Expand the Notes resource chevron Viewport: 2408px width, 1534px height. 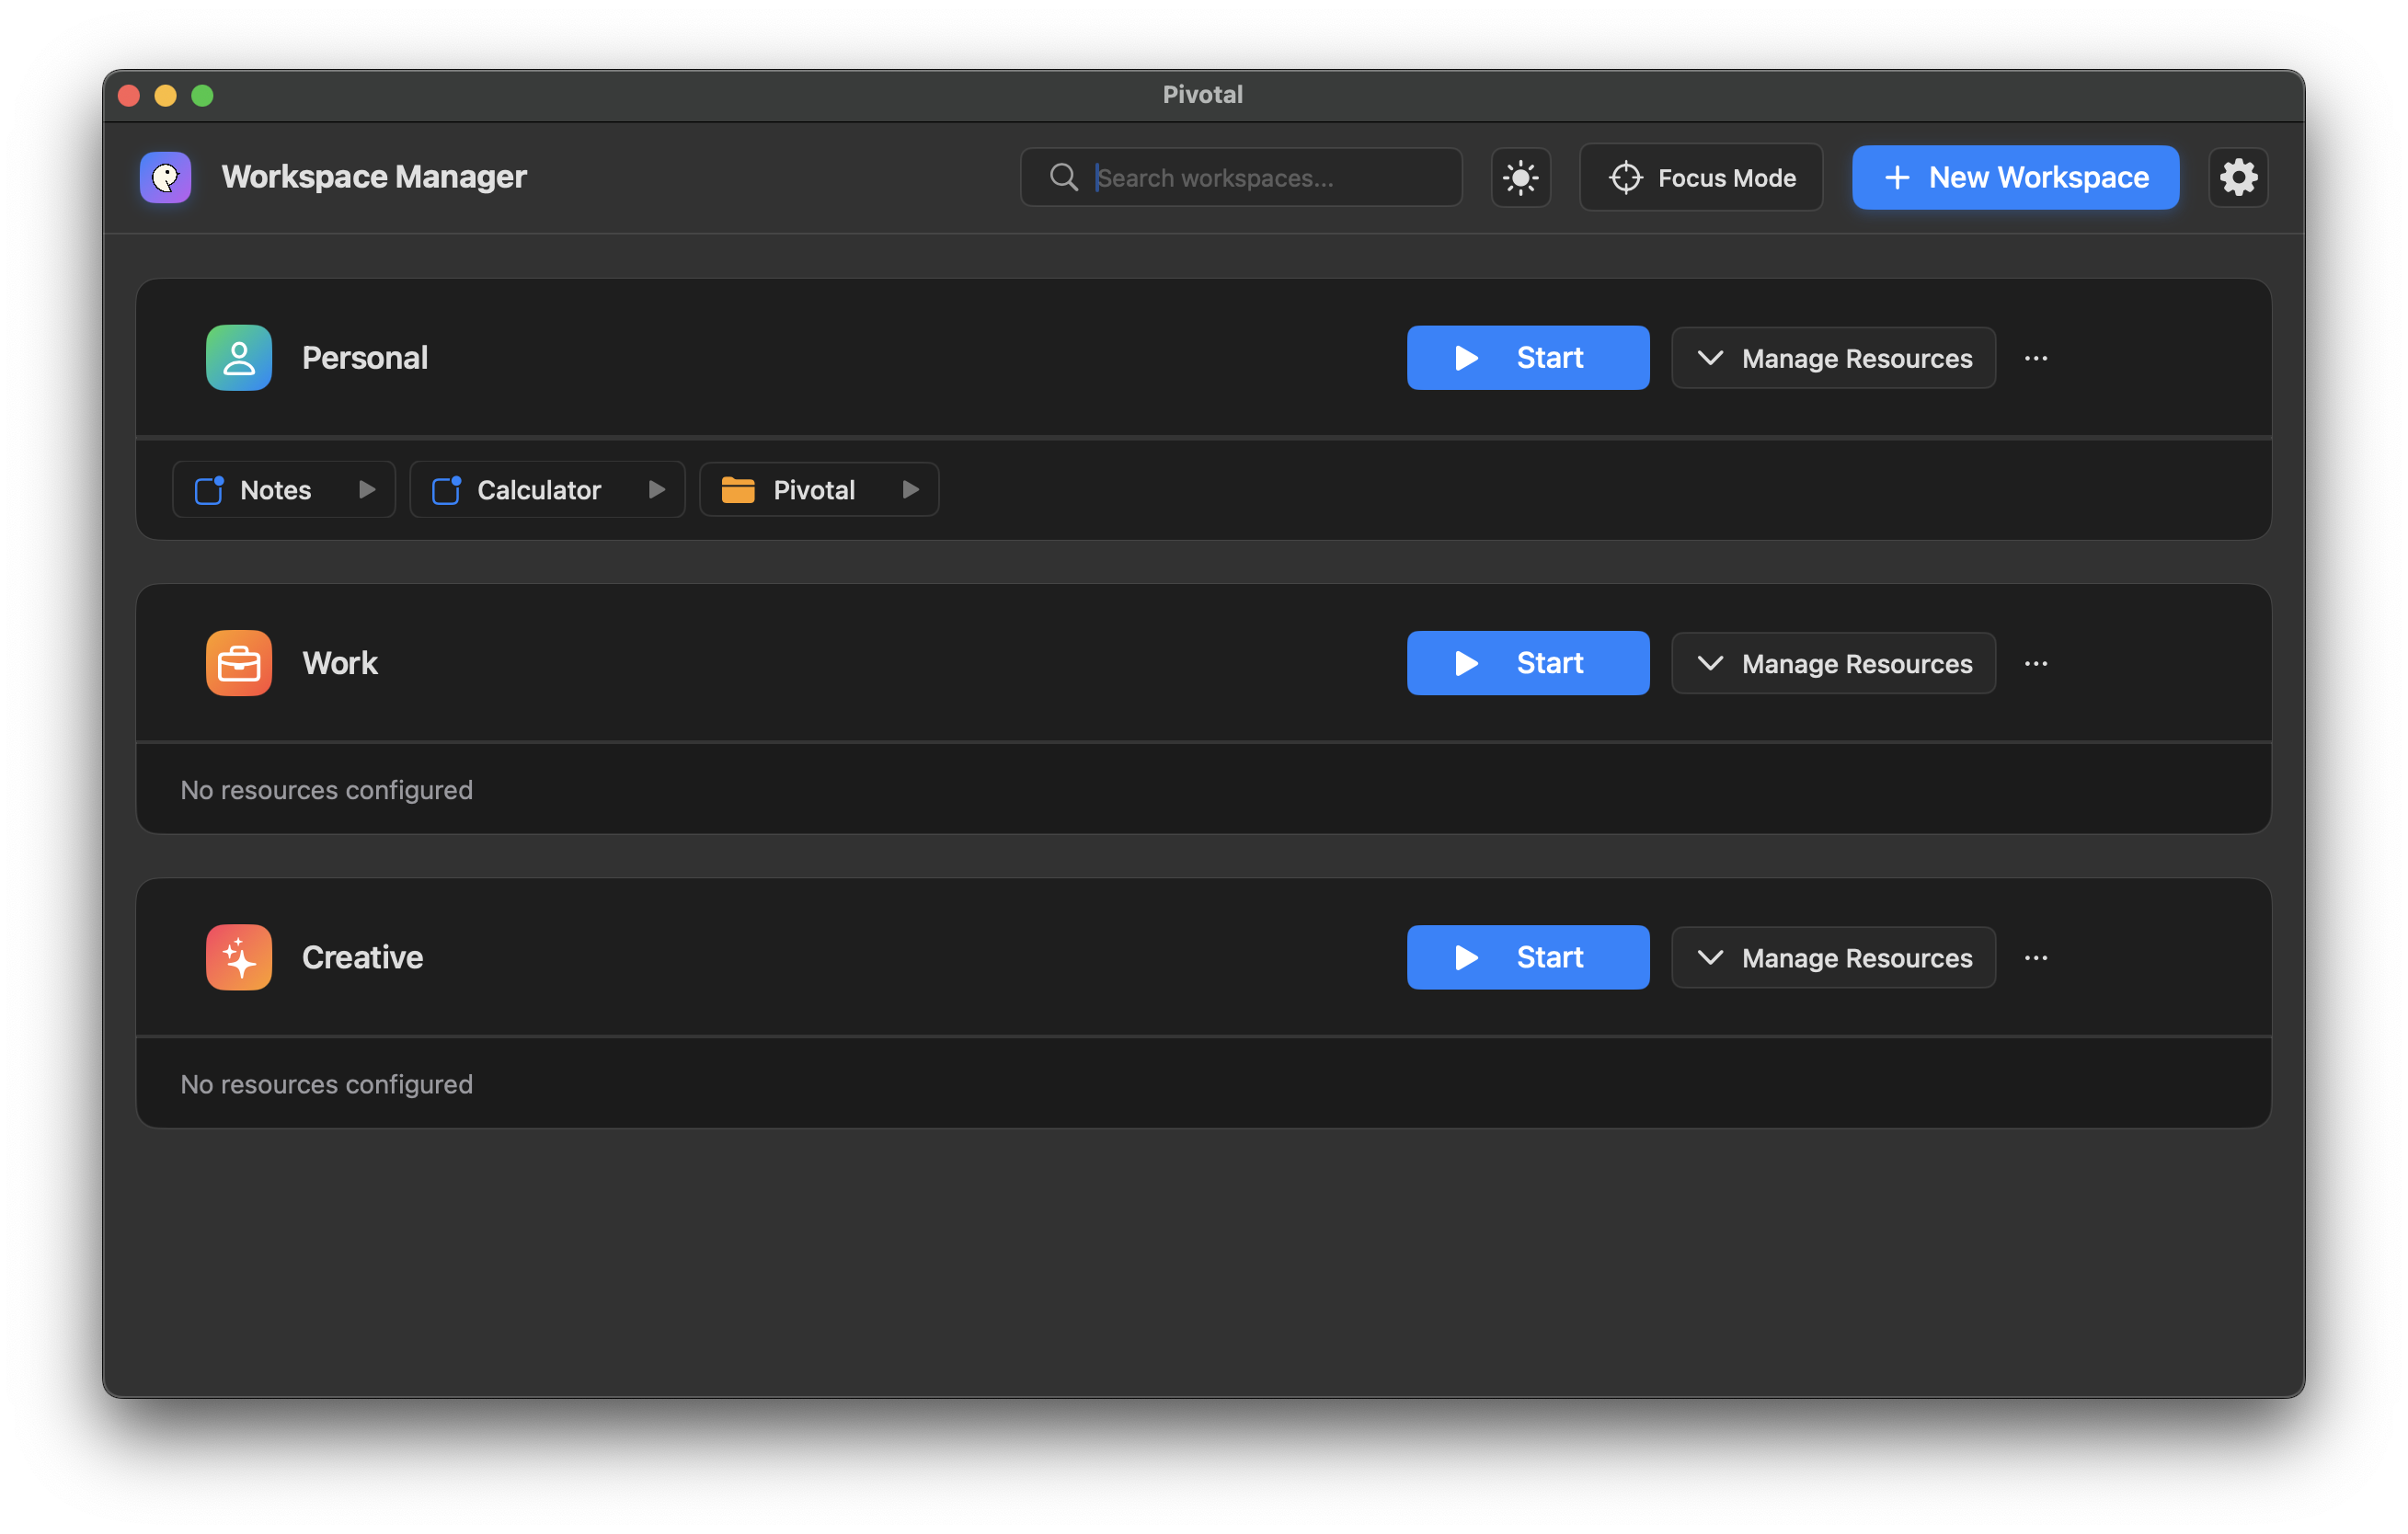tap(366, 489)
